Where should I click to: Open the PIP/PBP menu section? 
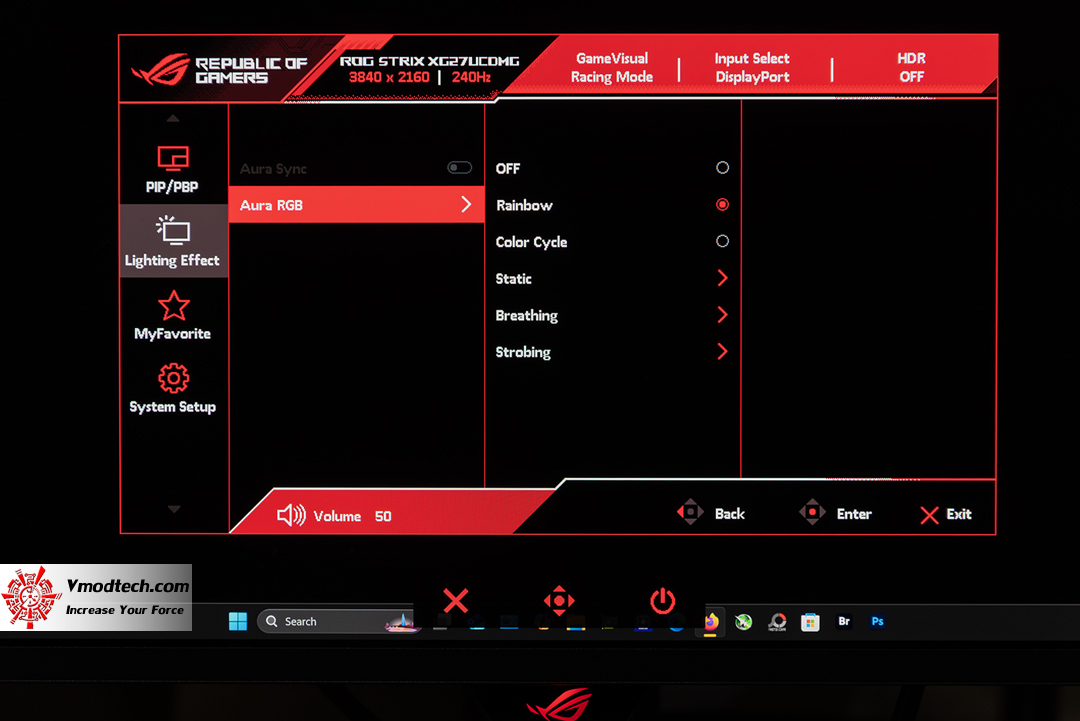pyautogui.click(x=172, y=169)
